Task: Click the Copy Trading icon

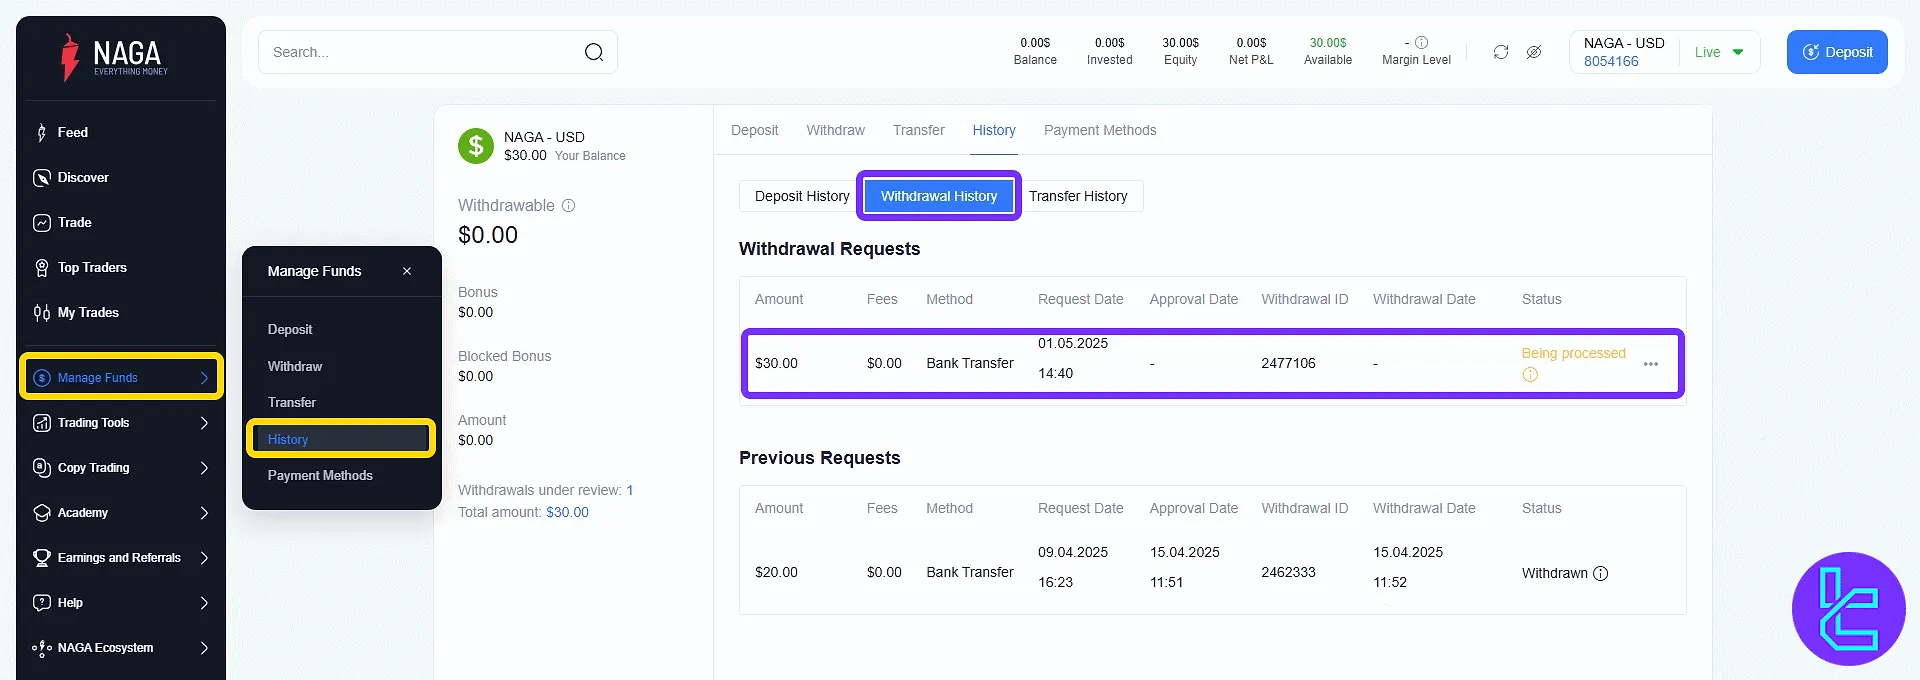Action: tap(41, 467)
